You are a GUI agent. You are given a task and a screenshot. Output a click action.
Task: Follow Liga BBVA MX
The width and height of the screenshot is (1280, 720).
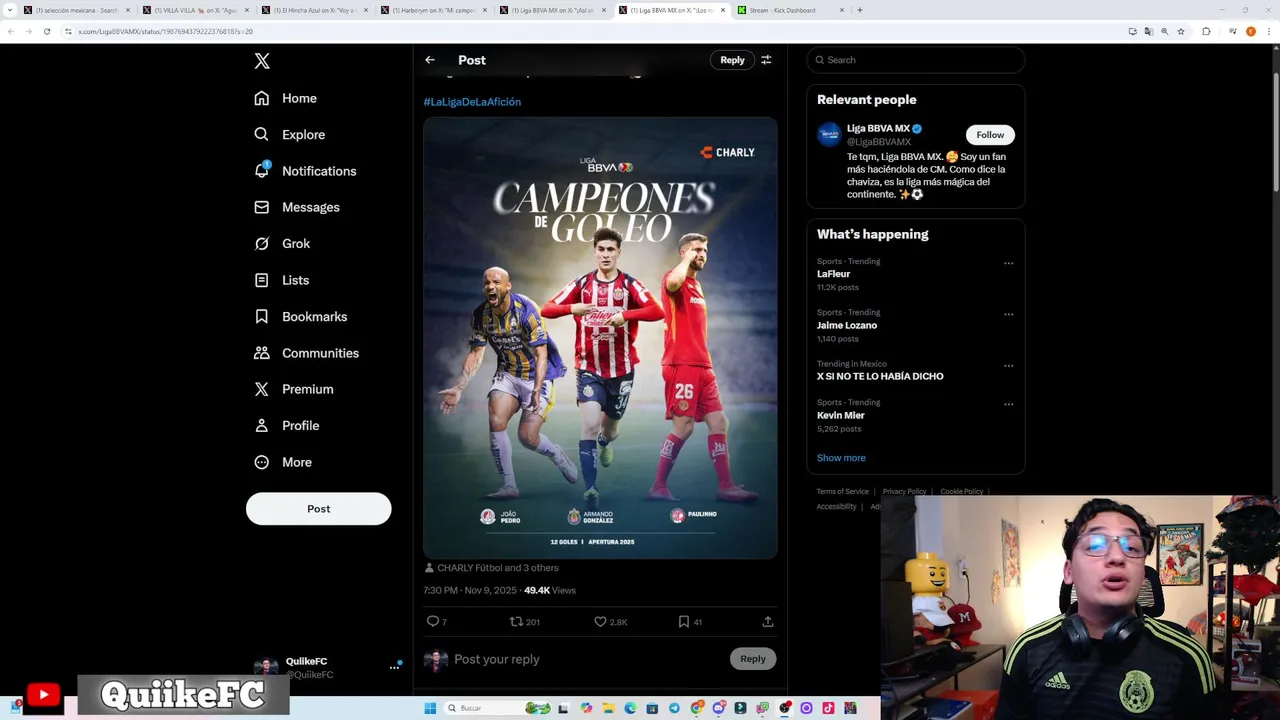pos(990,135)
